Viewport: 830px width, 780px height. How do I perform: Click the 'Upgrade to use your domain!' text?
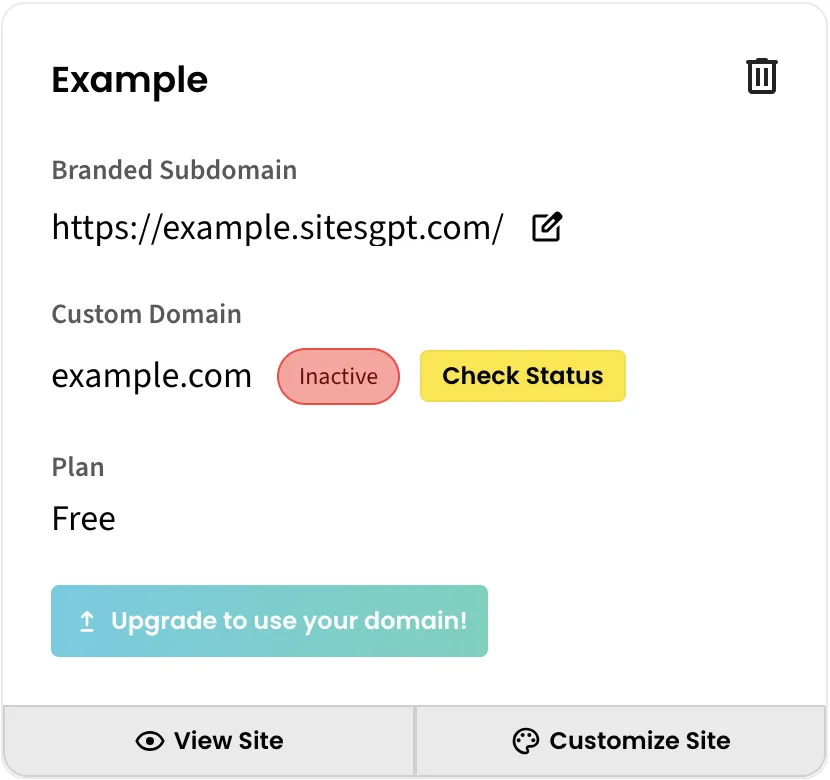pyautogui.click(x=289, y=621)
